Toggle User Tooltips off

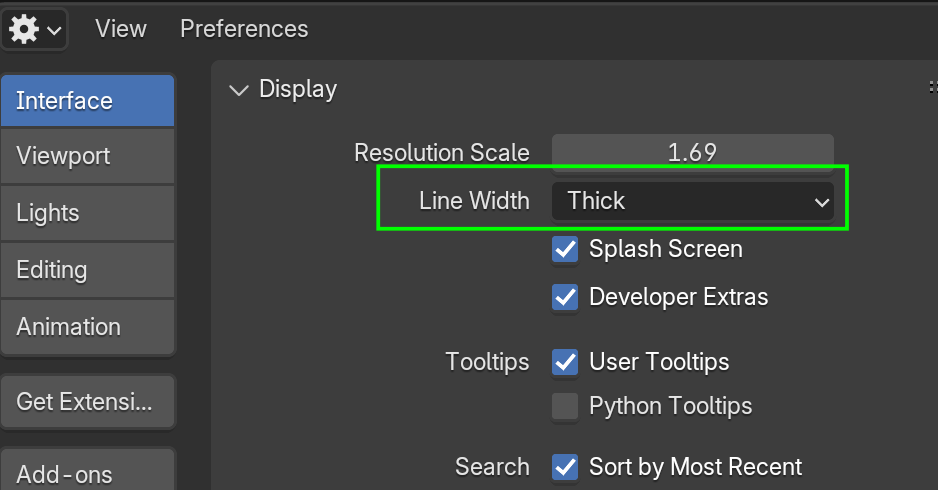click(565, 362)
